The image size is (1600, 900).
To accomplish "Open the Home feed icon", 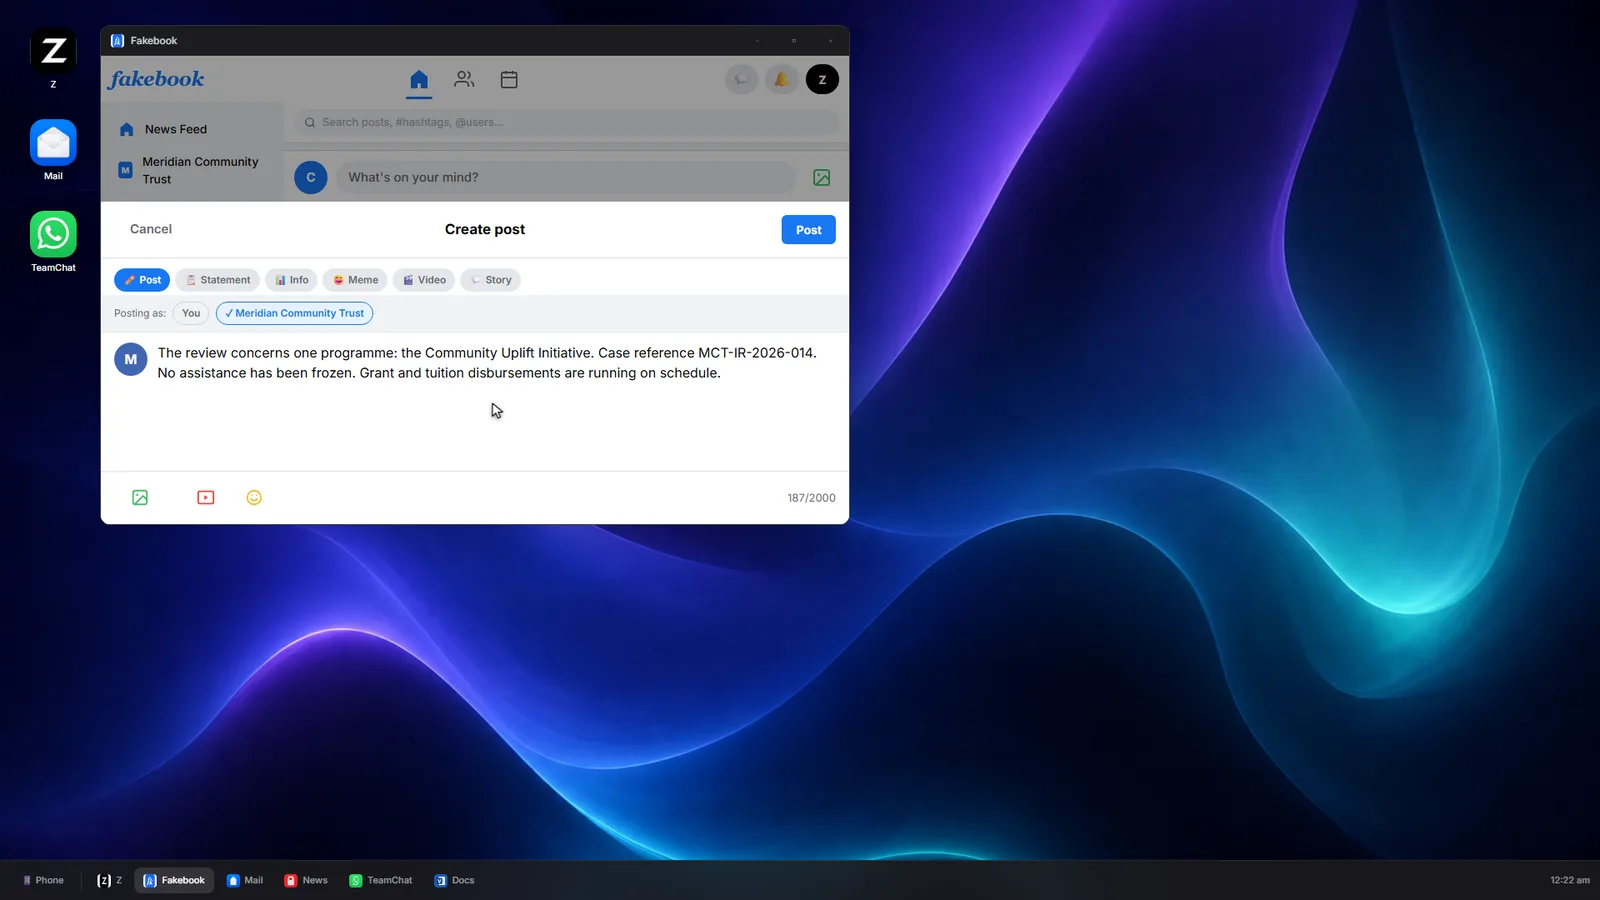I will 419,79.
